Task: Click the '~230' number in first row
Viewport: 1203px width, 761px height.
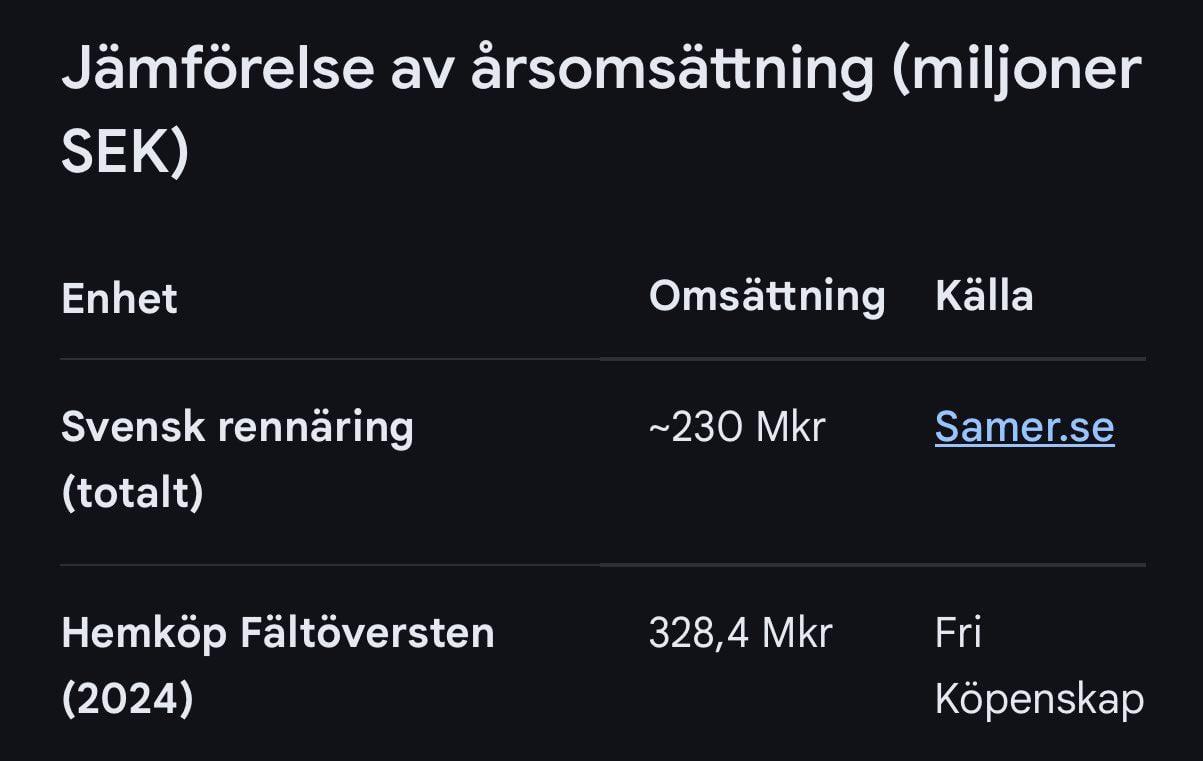Action: [695, 428]
